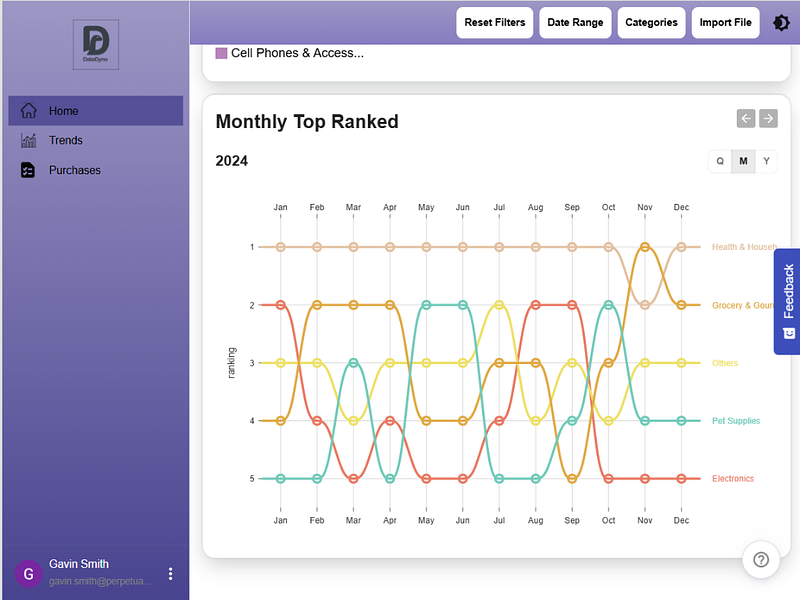Screen dimensions: 800x600
Task: Click the Purchases checklist icon
Action: [28, 170]
